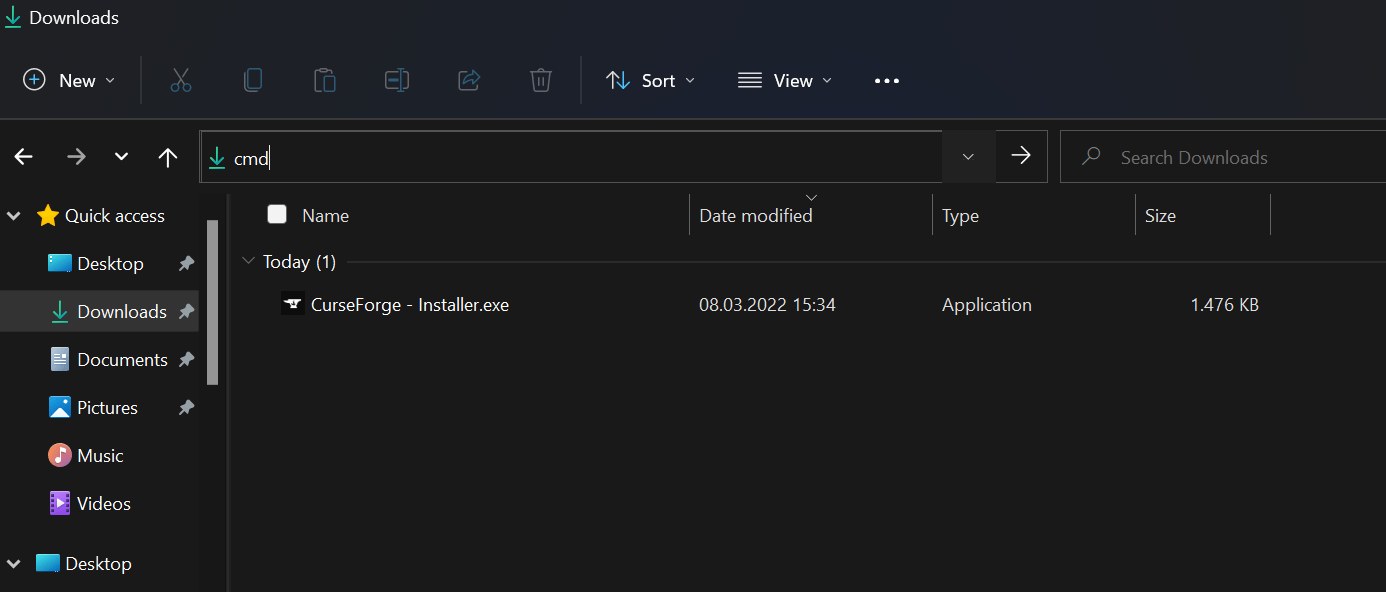
Task: Select the Rename icon in the toolbar
Action: click(x=396, y=80)
